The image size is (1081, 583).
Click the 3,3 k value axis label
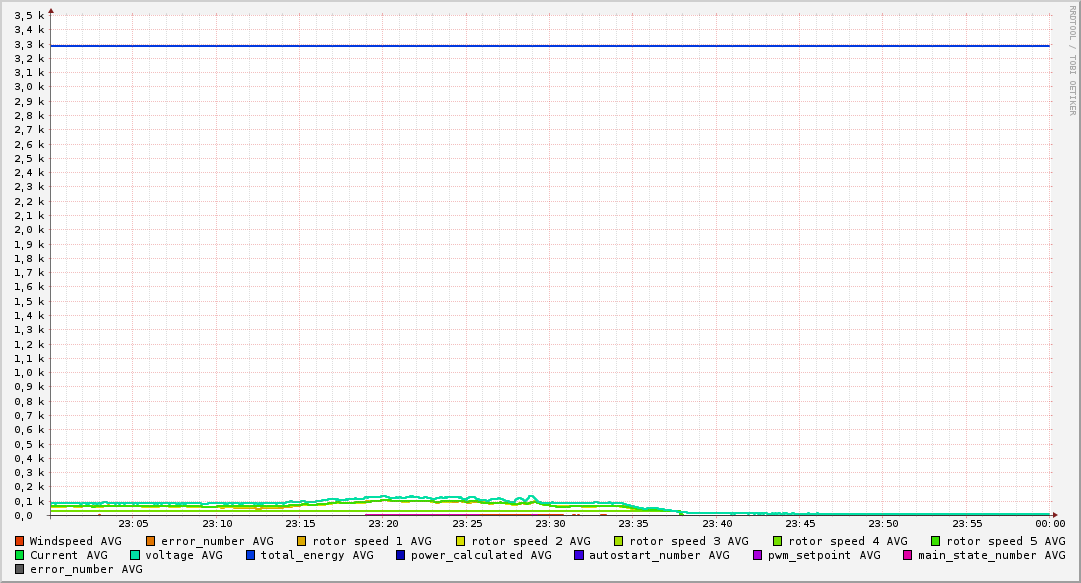[x=29, y=44]
